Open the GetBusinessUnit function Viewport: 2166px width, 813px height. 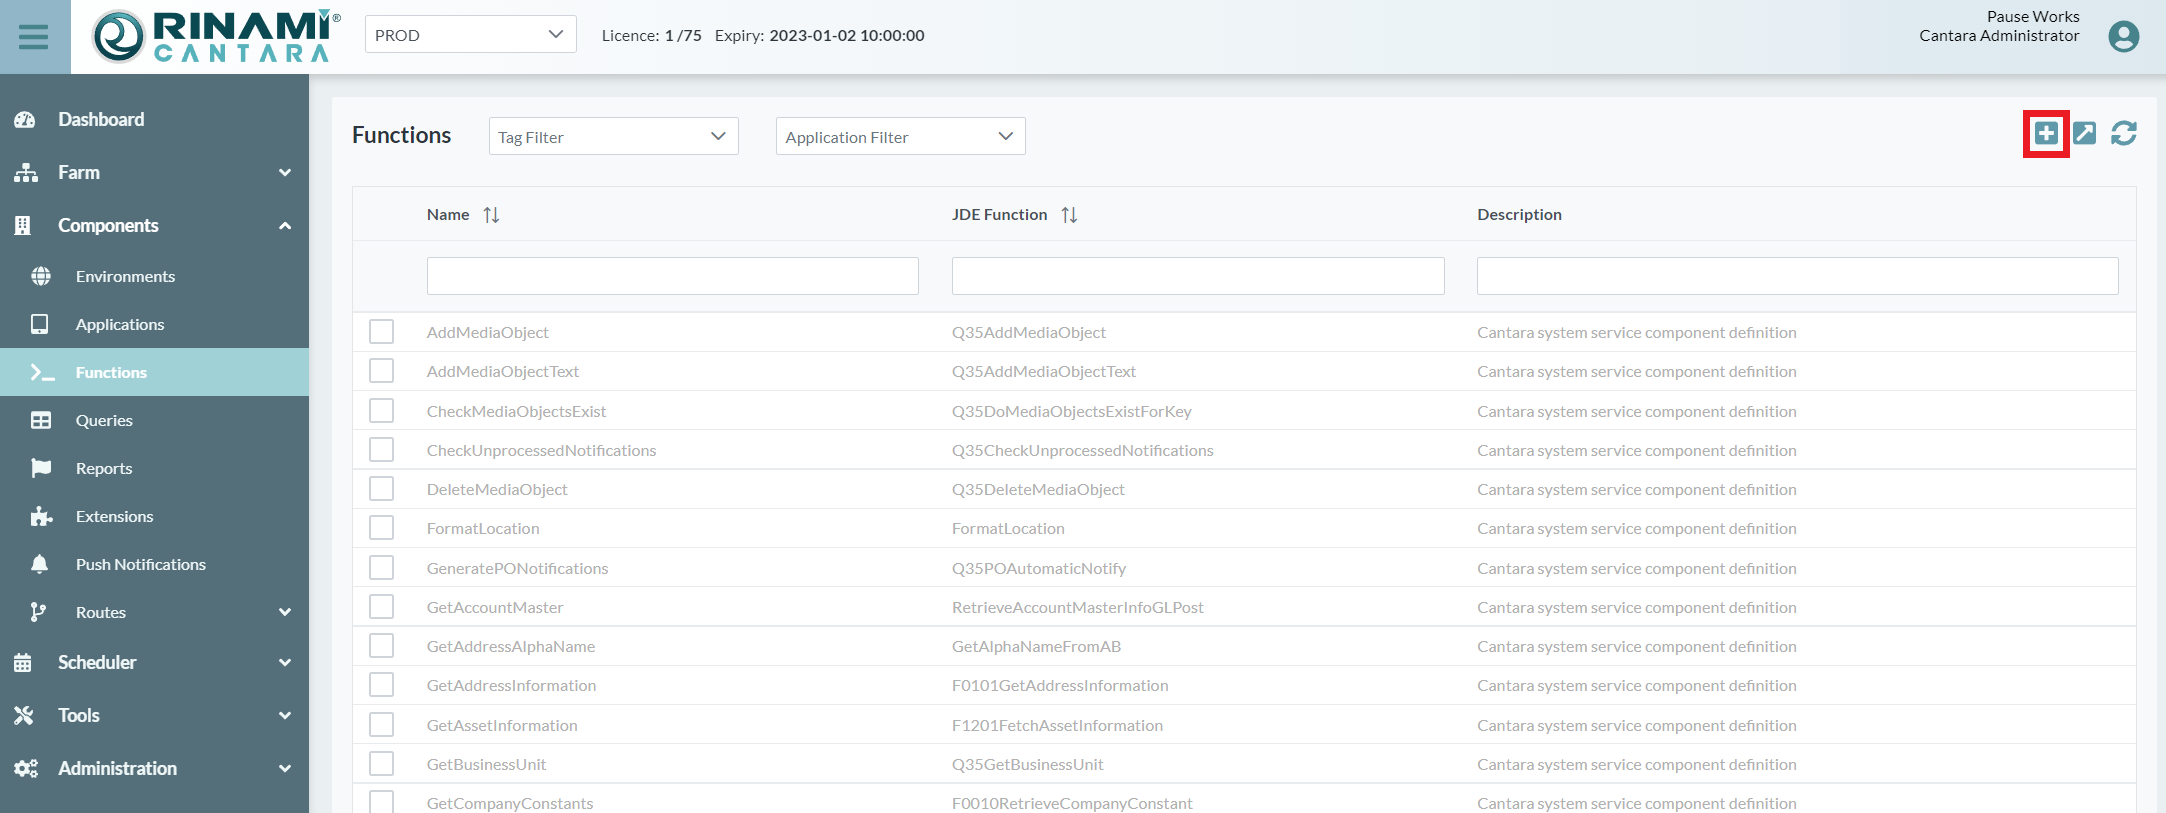[486, 764]
